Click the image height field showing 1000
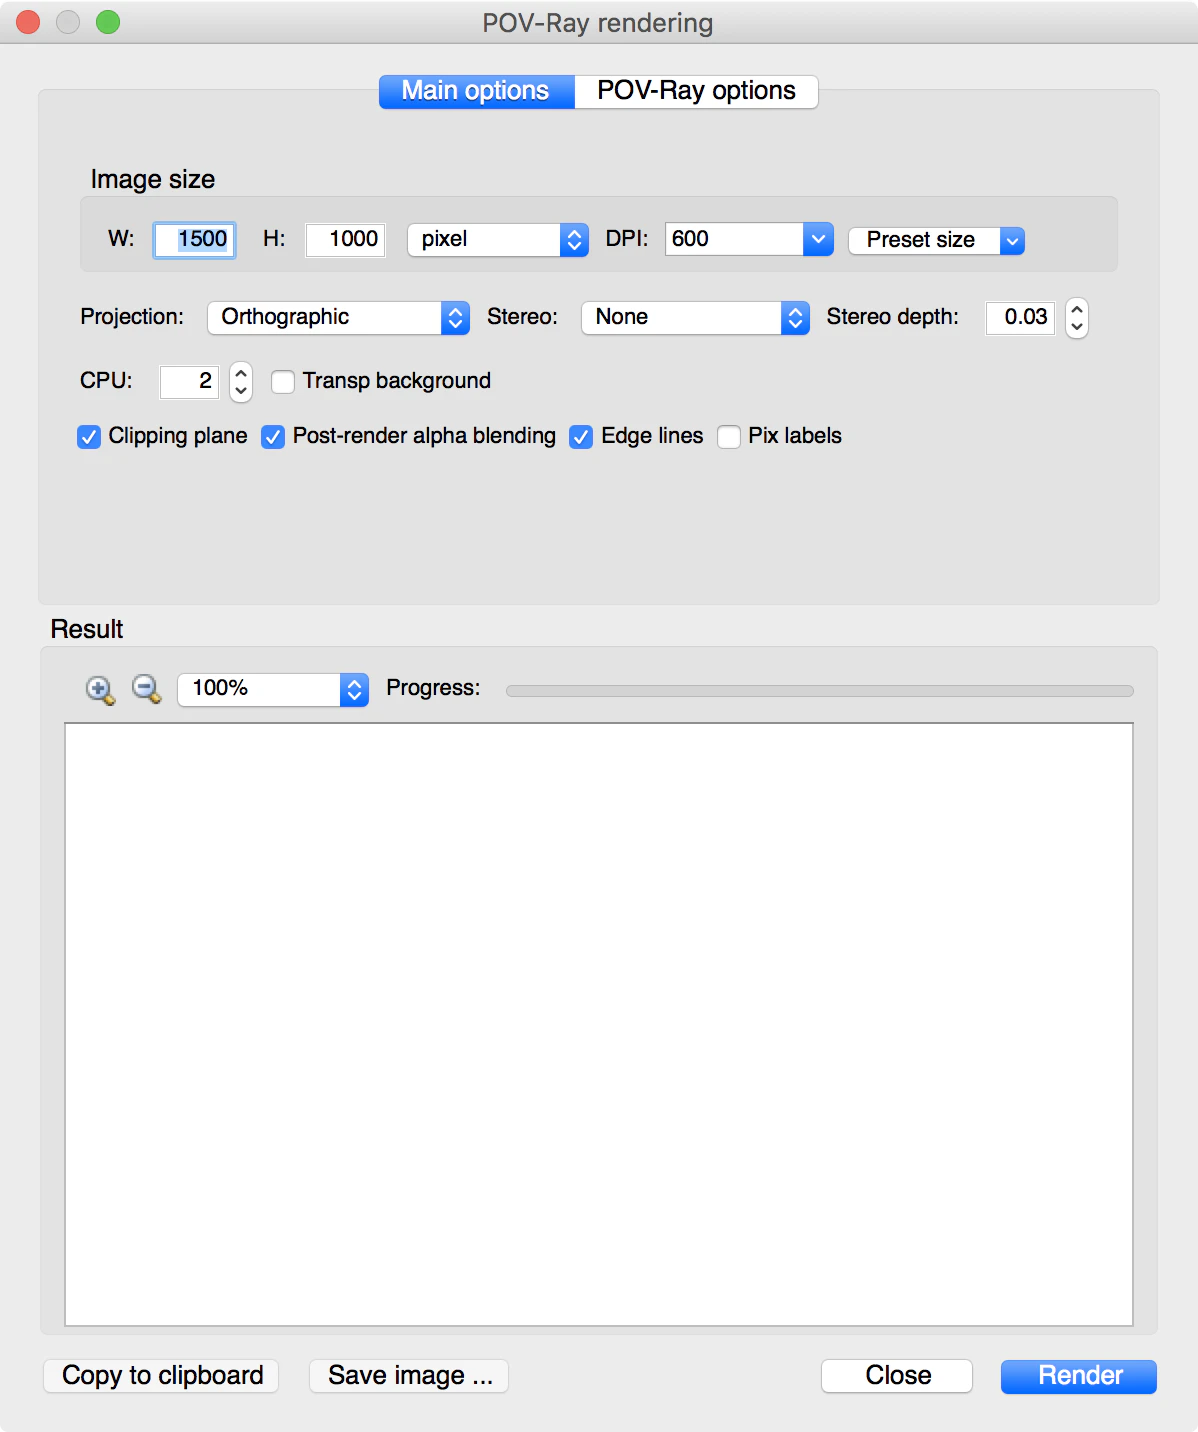Image resolution: width=1198 pixels, height=1432 pixels. coord(345,240)
